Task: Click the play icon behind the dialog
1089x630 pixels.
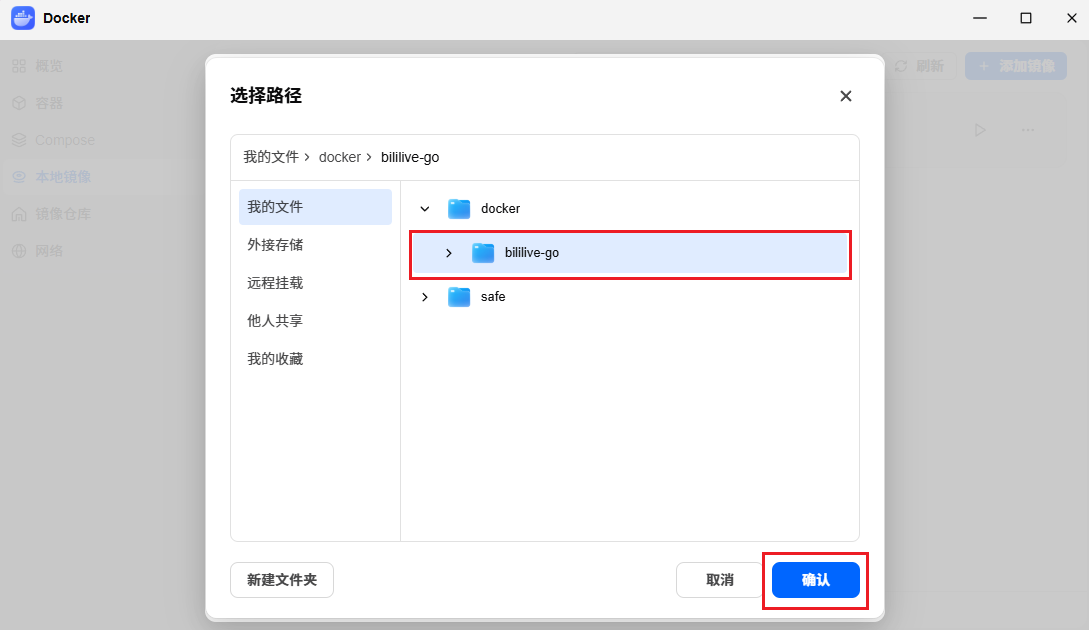Action: 980,130
